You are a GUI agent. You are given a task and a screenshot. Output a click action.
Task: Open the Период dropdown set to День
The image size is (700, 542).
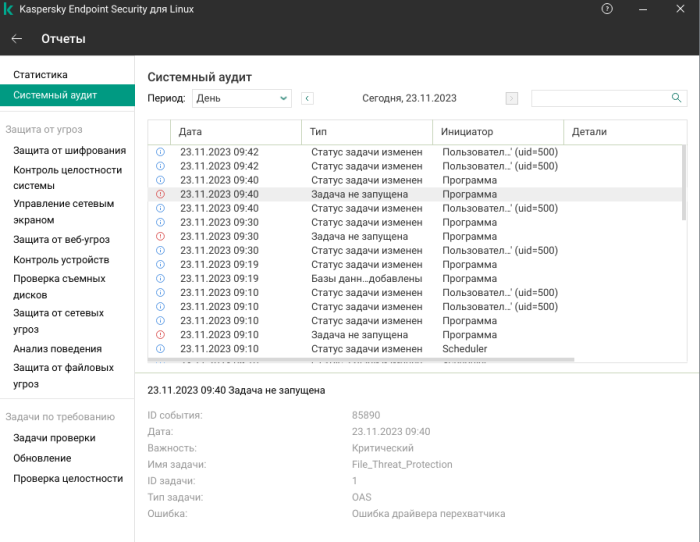click(x=240, y=98)
